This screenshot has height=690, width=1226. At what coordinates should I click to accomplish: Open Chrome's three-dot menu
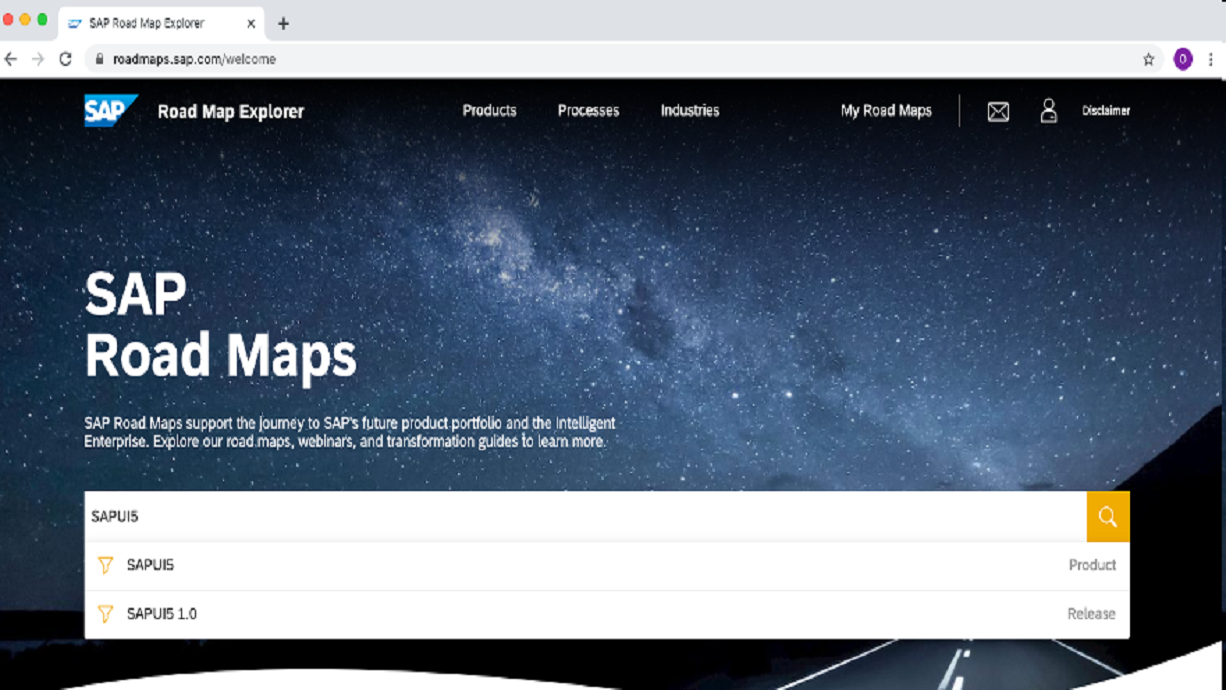(1211, 59)
